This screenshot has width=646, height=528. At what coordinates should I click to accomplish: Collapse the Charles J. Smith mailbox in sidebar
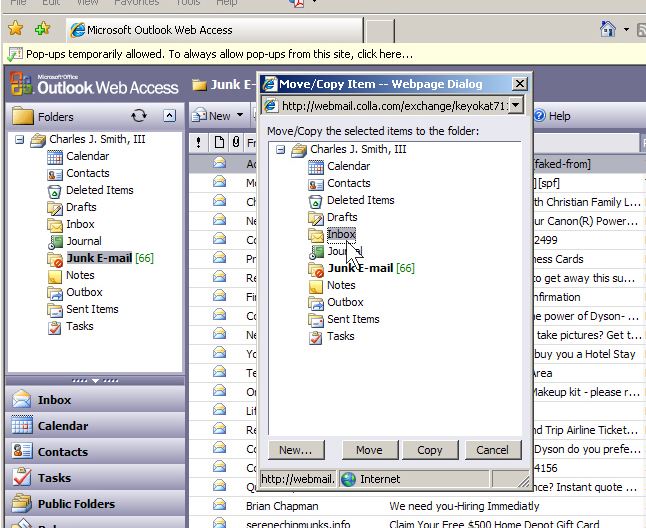tap(19, 140)
